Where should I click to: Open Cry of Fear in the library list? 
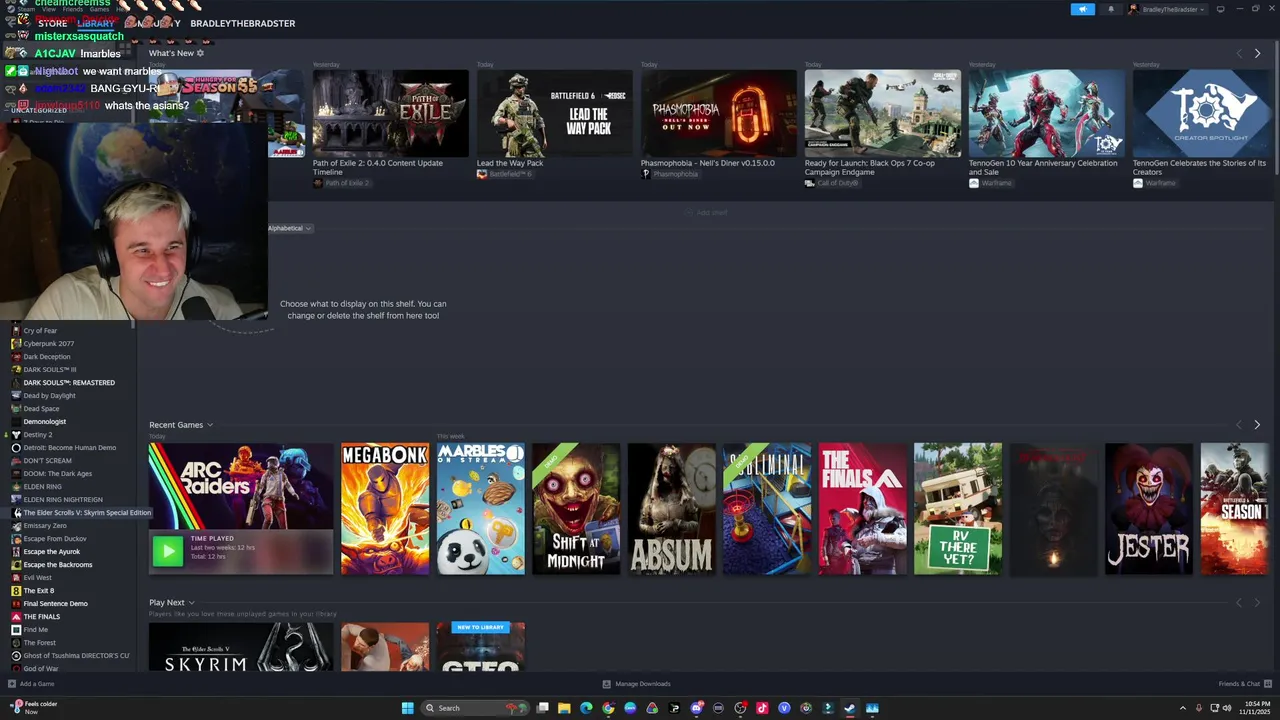coord(40,331)
